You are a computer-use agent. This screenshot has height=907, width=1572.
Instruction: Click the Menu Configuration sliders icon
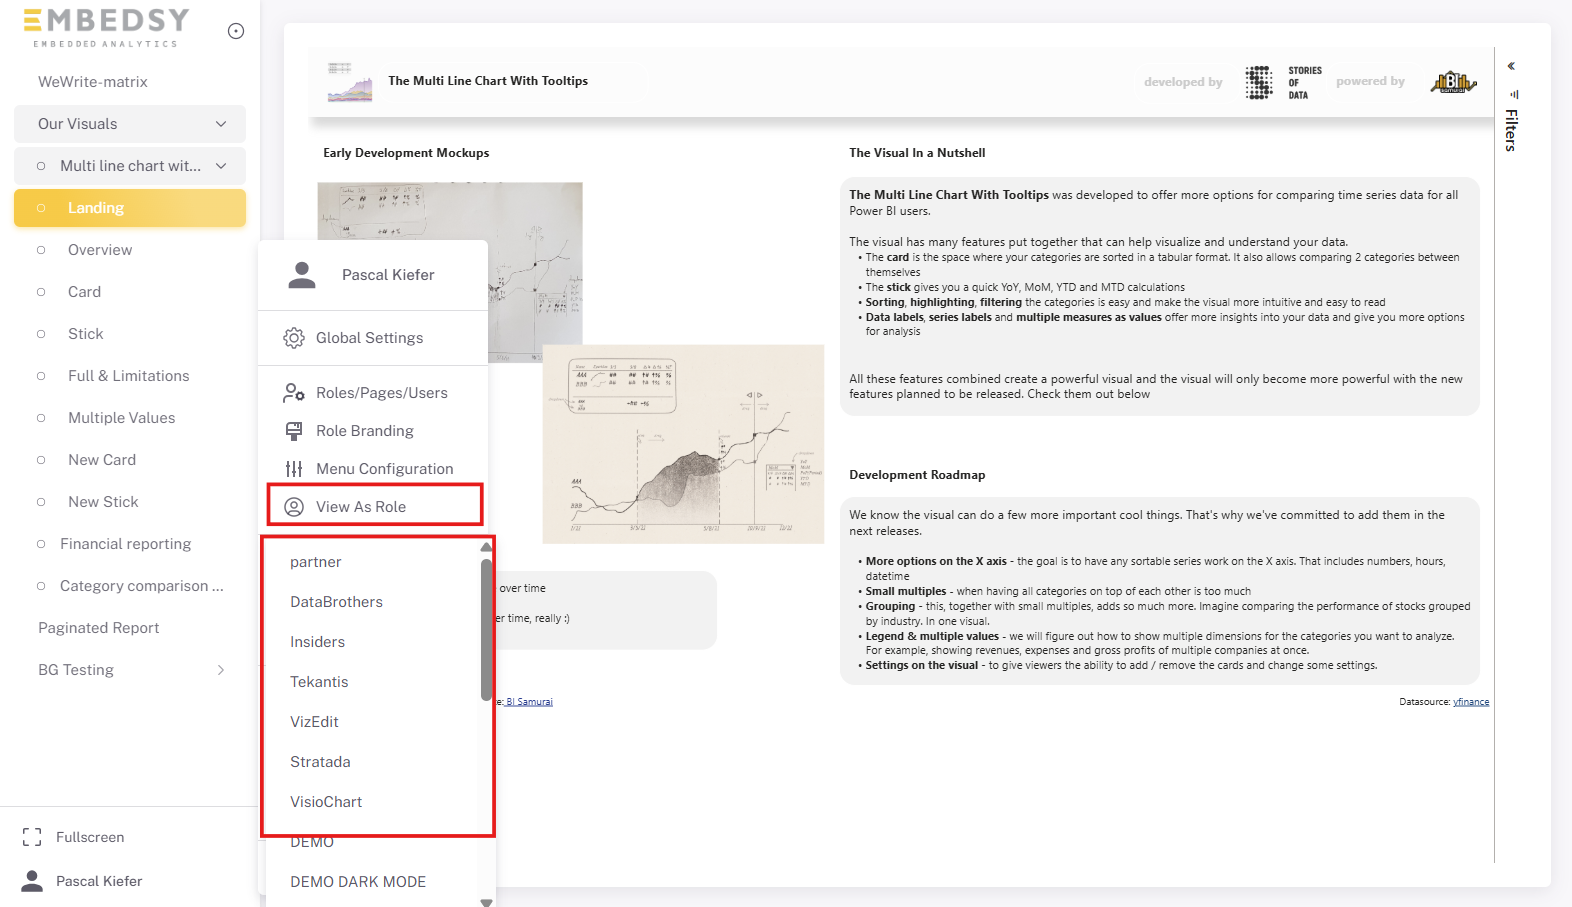click(x=294, y=469)
